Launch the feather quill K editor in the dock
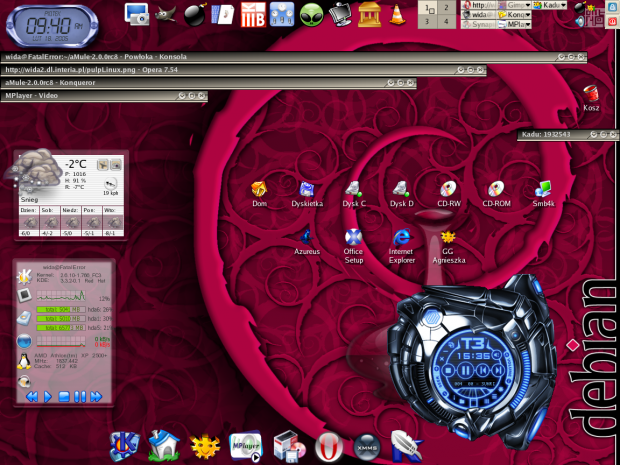Image resolution: width=620 pixels, height=465 pixels. tap(406, 446)
